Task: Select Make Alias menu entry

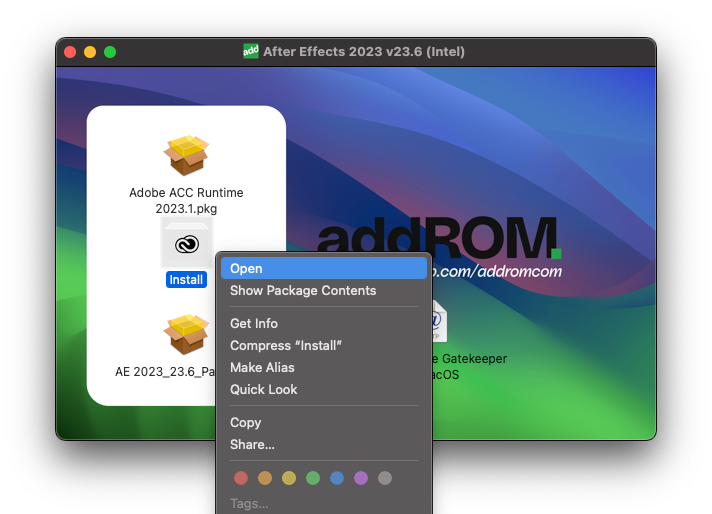Action: (x=324, y=367)
